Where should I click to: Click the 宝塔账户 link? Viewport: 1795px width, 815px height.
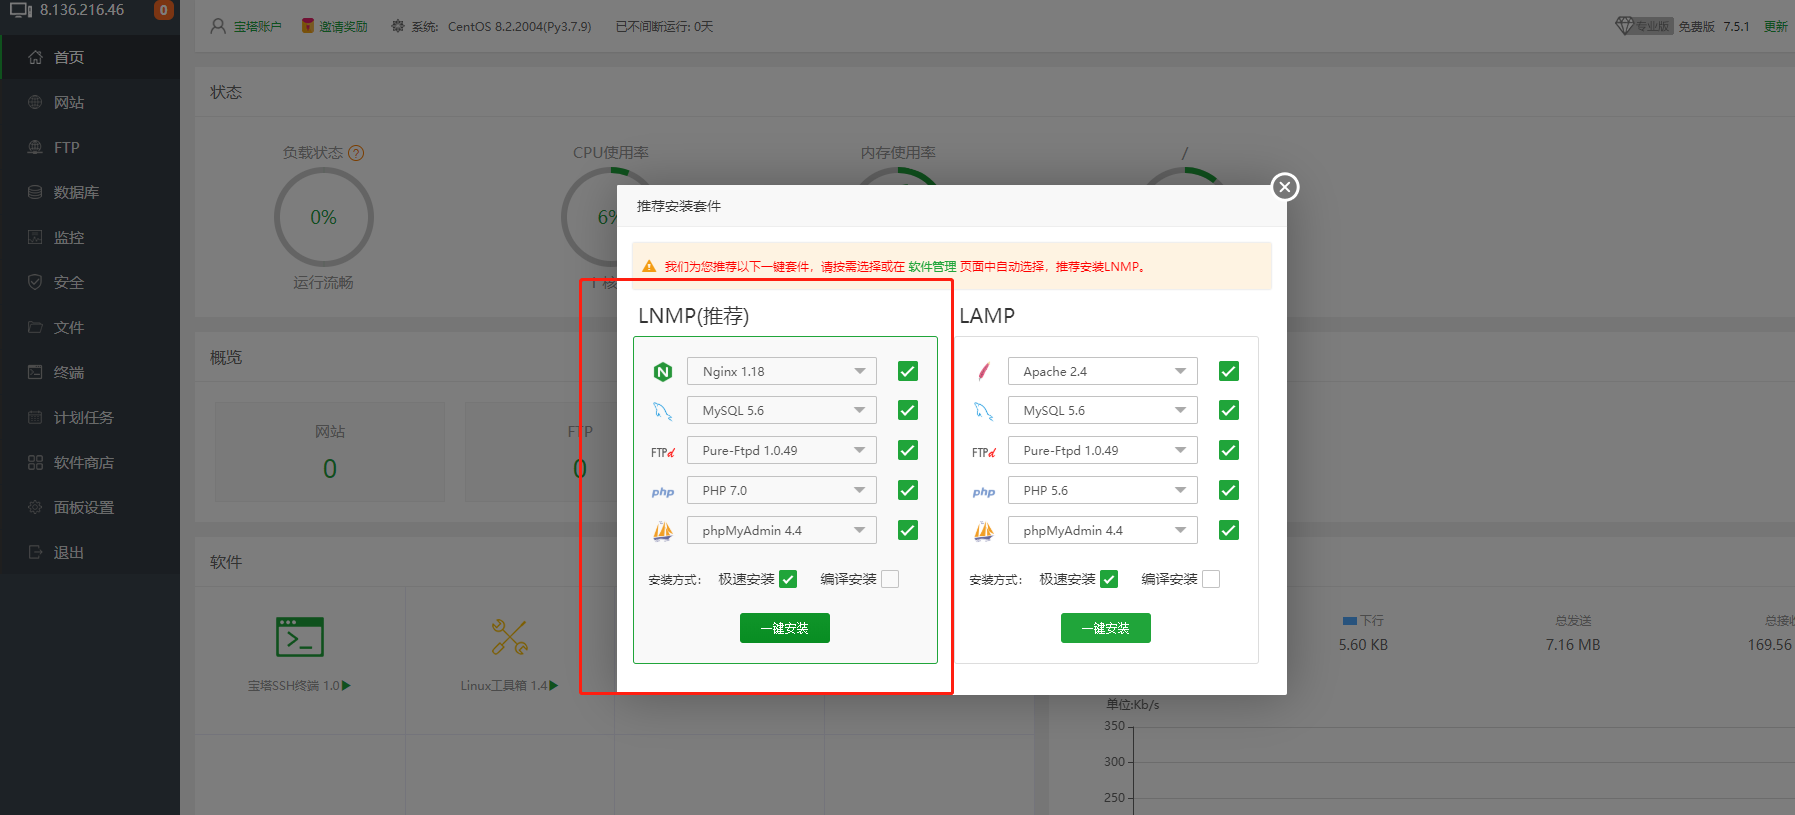(x=258, y=27)
